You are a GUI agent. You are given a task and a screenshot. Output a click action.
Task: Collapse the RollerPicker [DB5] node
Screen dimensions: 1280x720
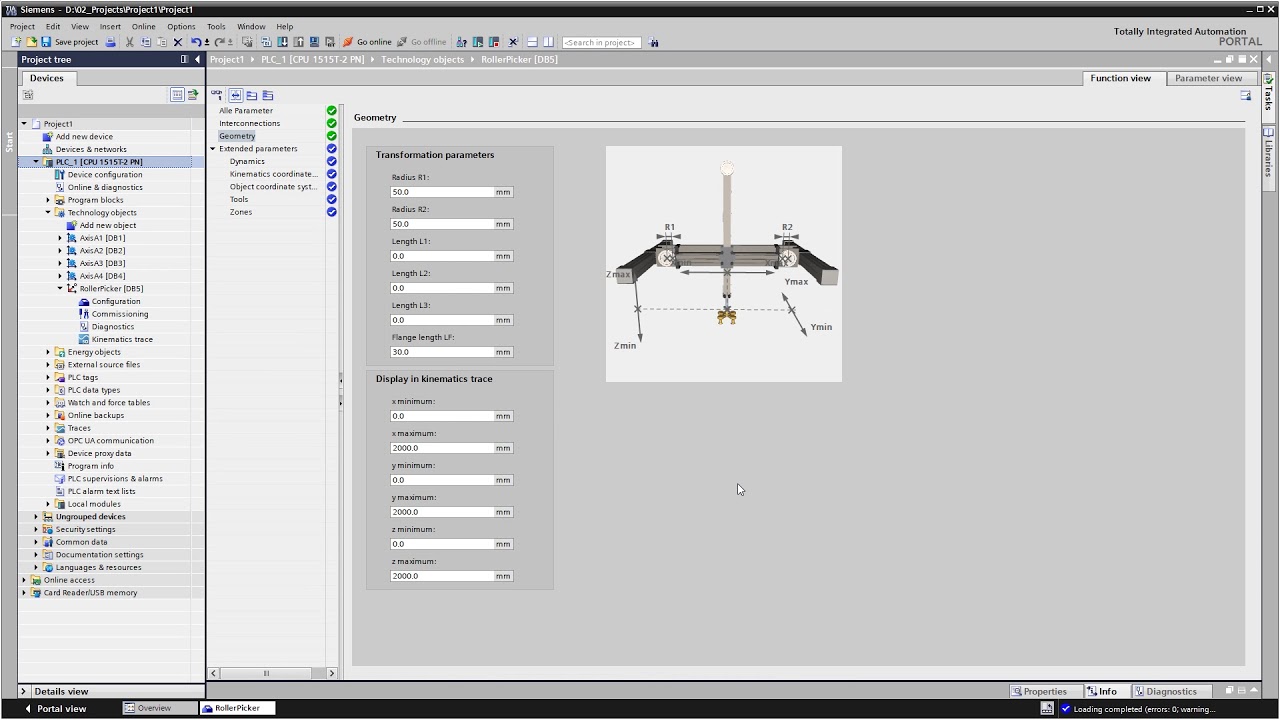(x=60, y=289)
